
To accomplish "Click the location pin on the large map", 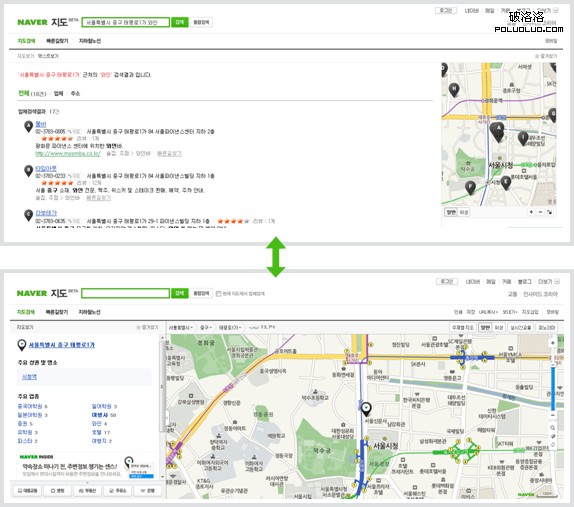I will point(366,409).
